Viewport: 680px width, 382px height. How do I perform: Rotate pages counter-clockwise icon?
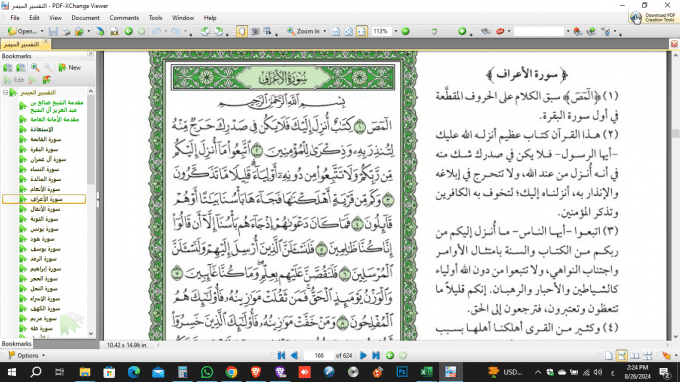point(206,31)
